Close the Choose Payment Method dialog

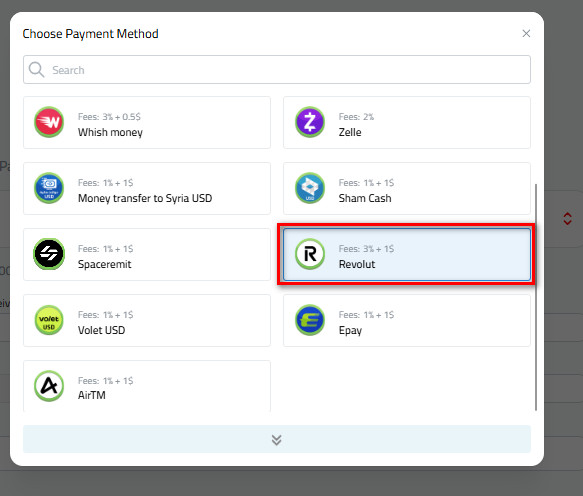(x=526, y=33)
